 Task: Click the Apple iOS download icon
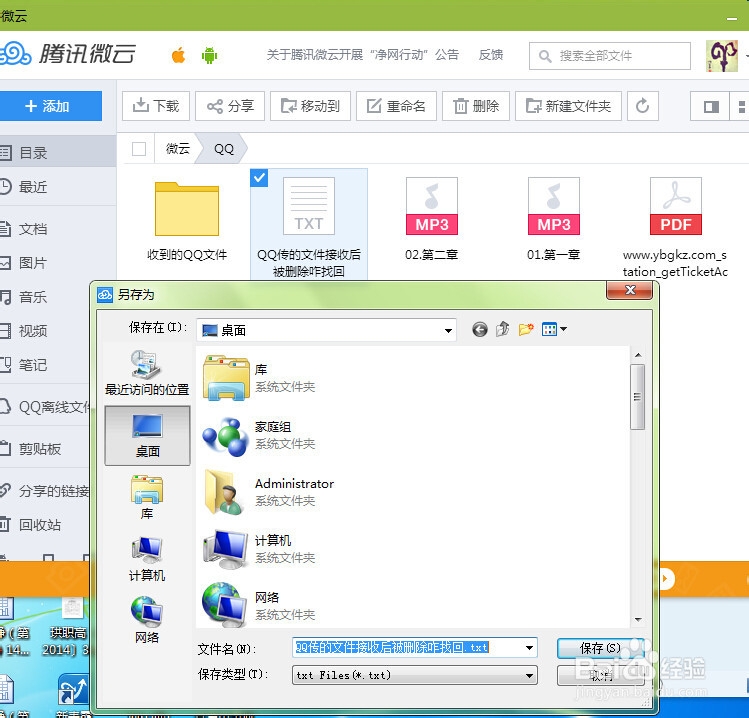tap(179, 55)
